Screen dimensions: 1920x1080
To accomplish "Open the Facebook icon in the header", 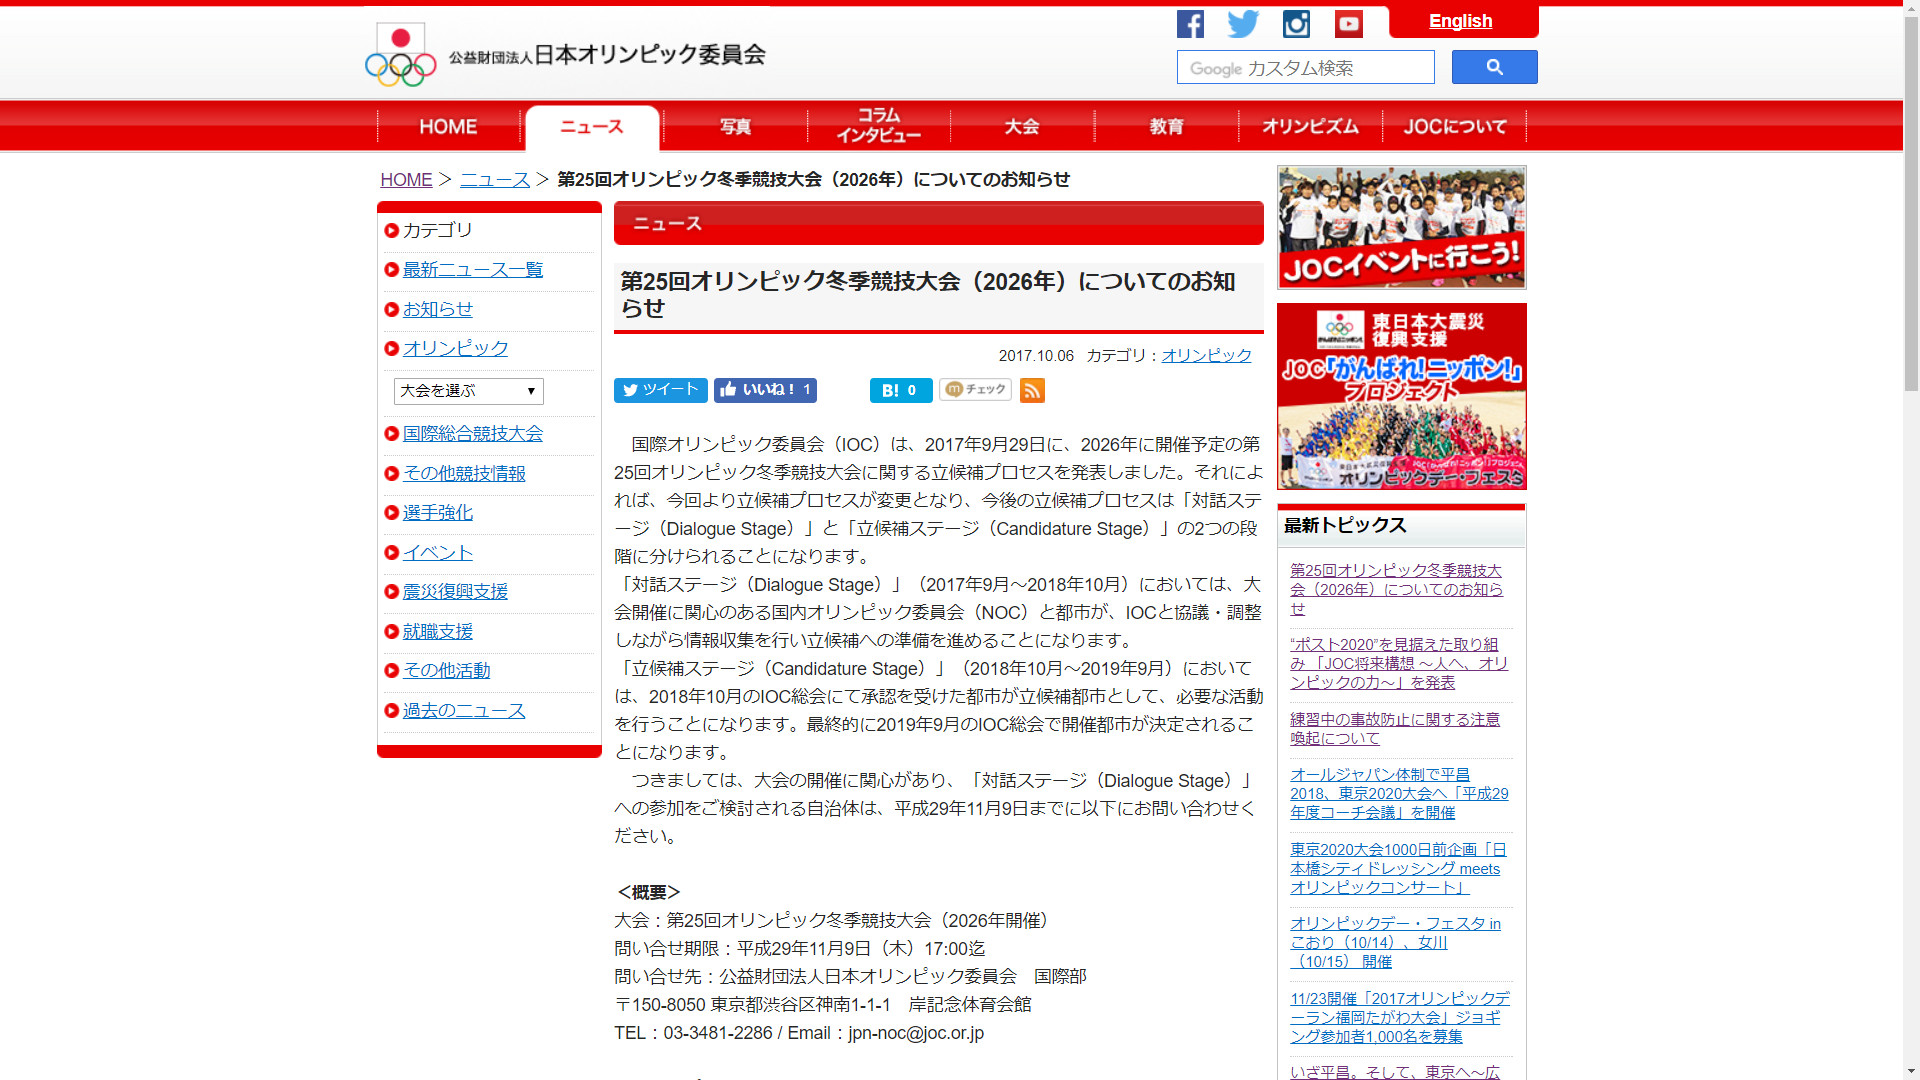I will (1190, 24).
